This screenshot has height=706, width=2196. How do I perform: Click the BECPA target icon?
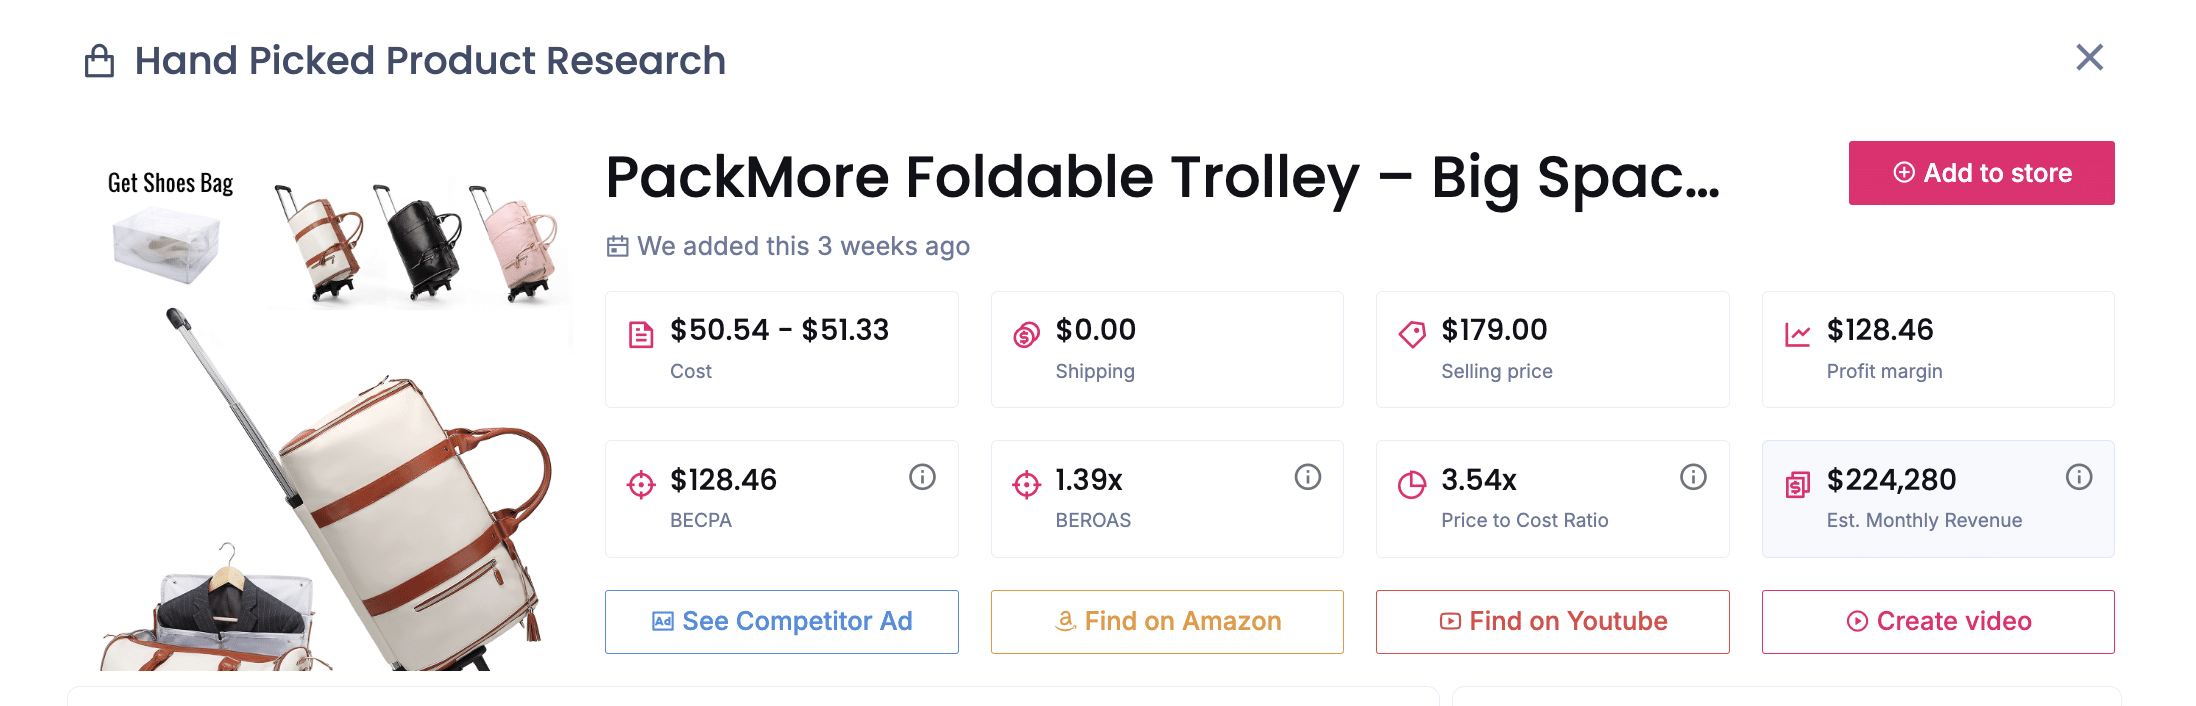click(x=640, y=485)
